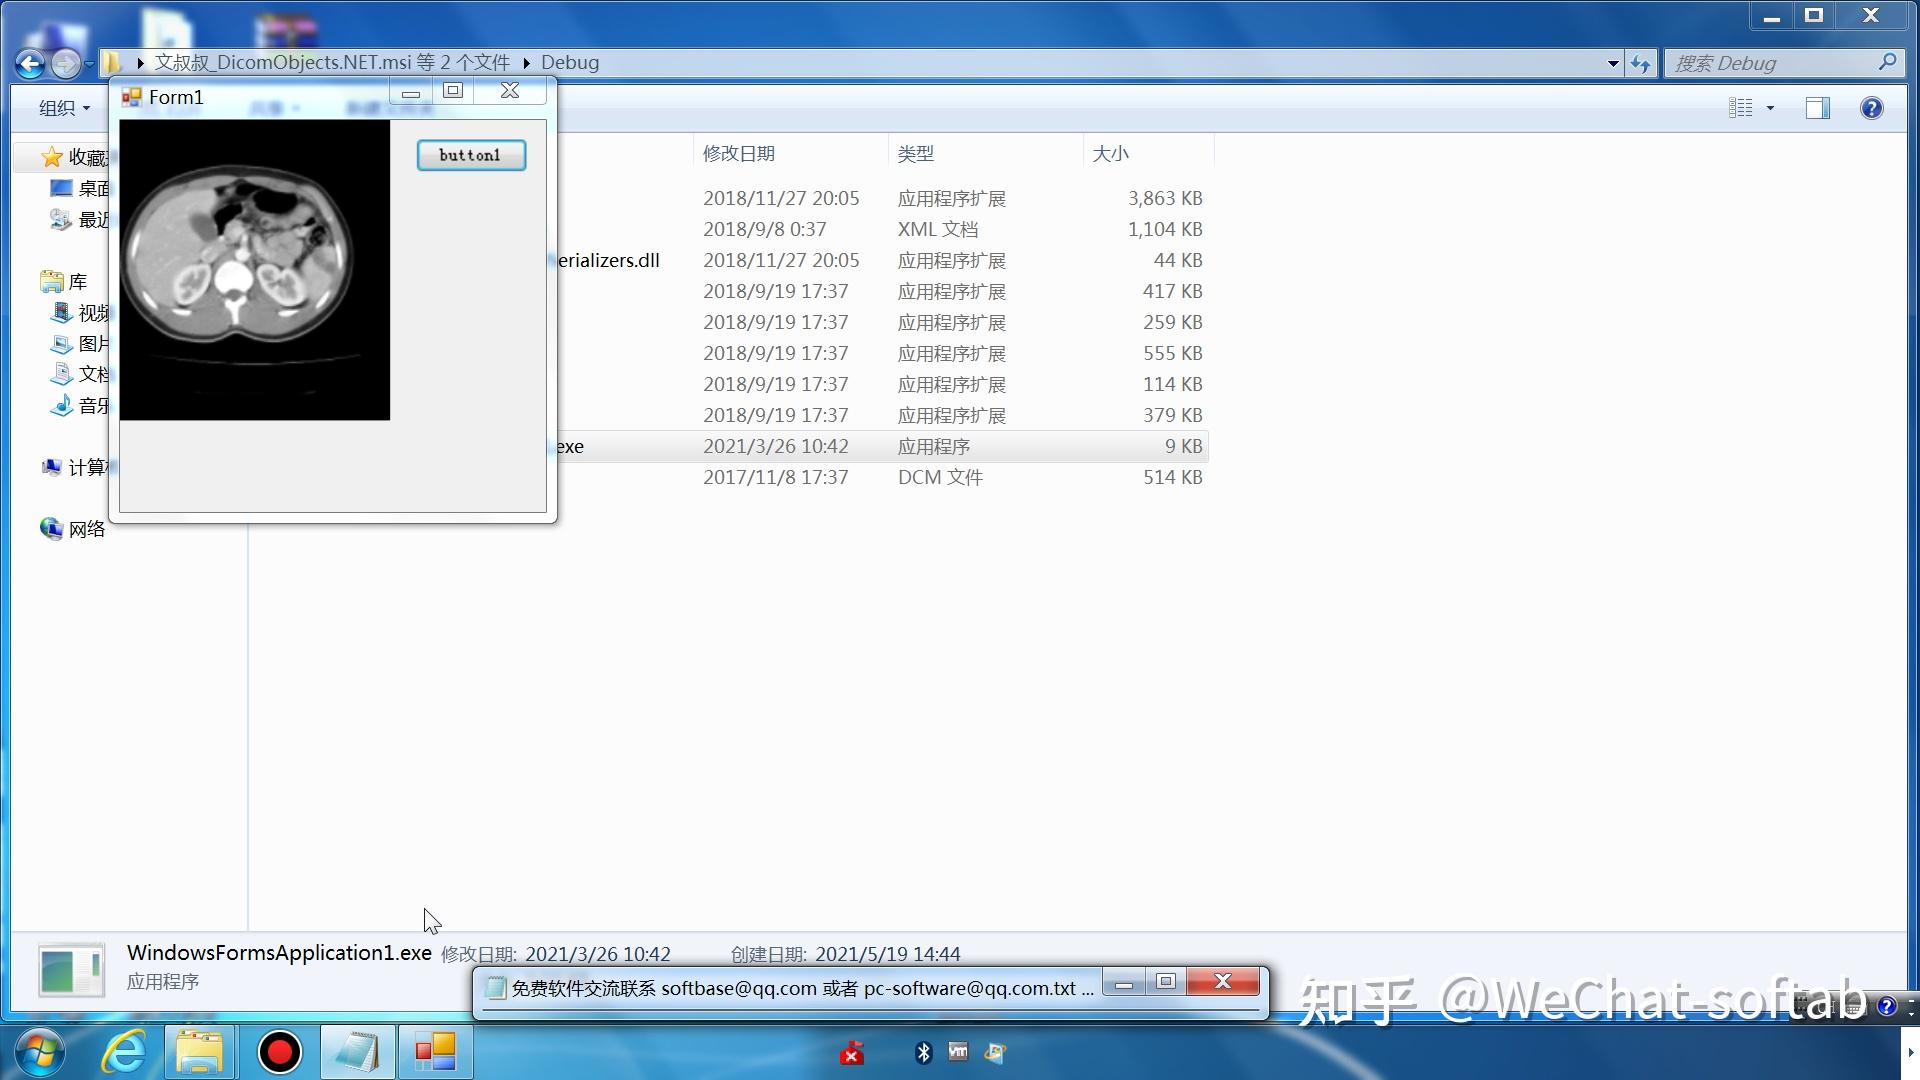The width and height of the screenshot is (1920, 1080).
Task: Select the XML 文档 file row
Action: 937,230
